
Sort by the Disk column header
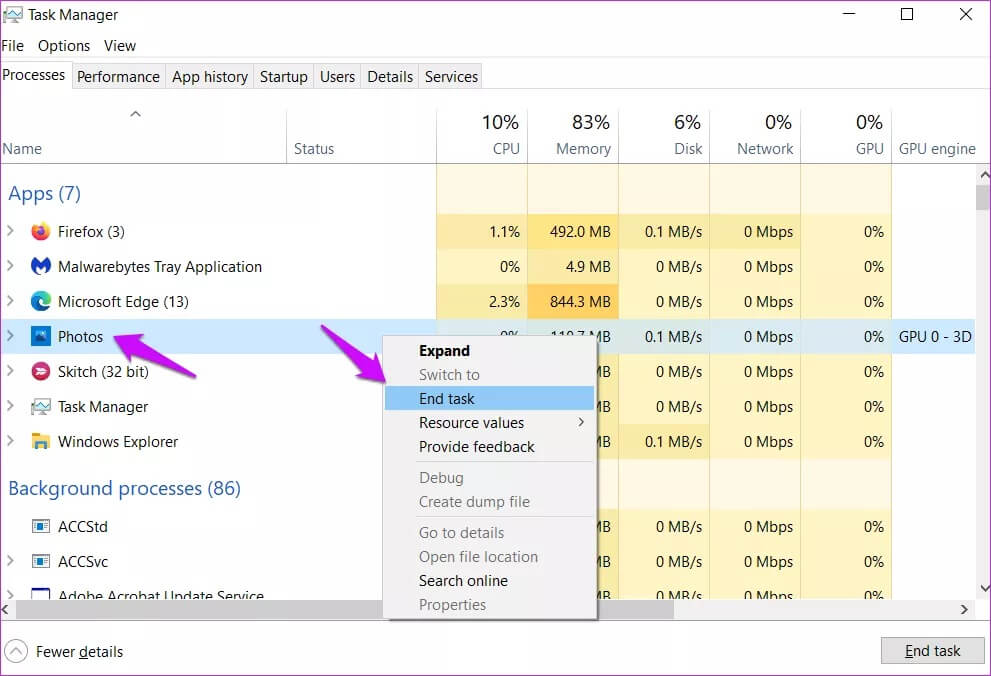pos(664,136)
